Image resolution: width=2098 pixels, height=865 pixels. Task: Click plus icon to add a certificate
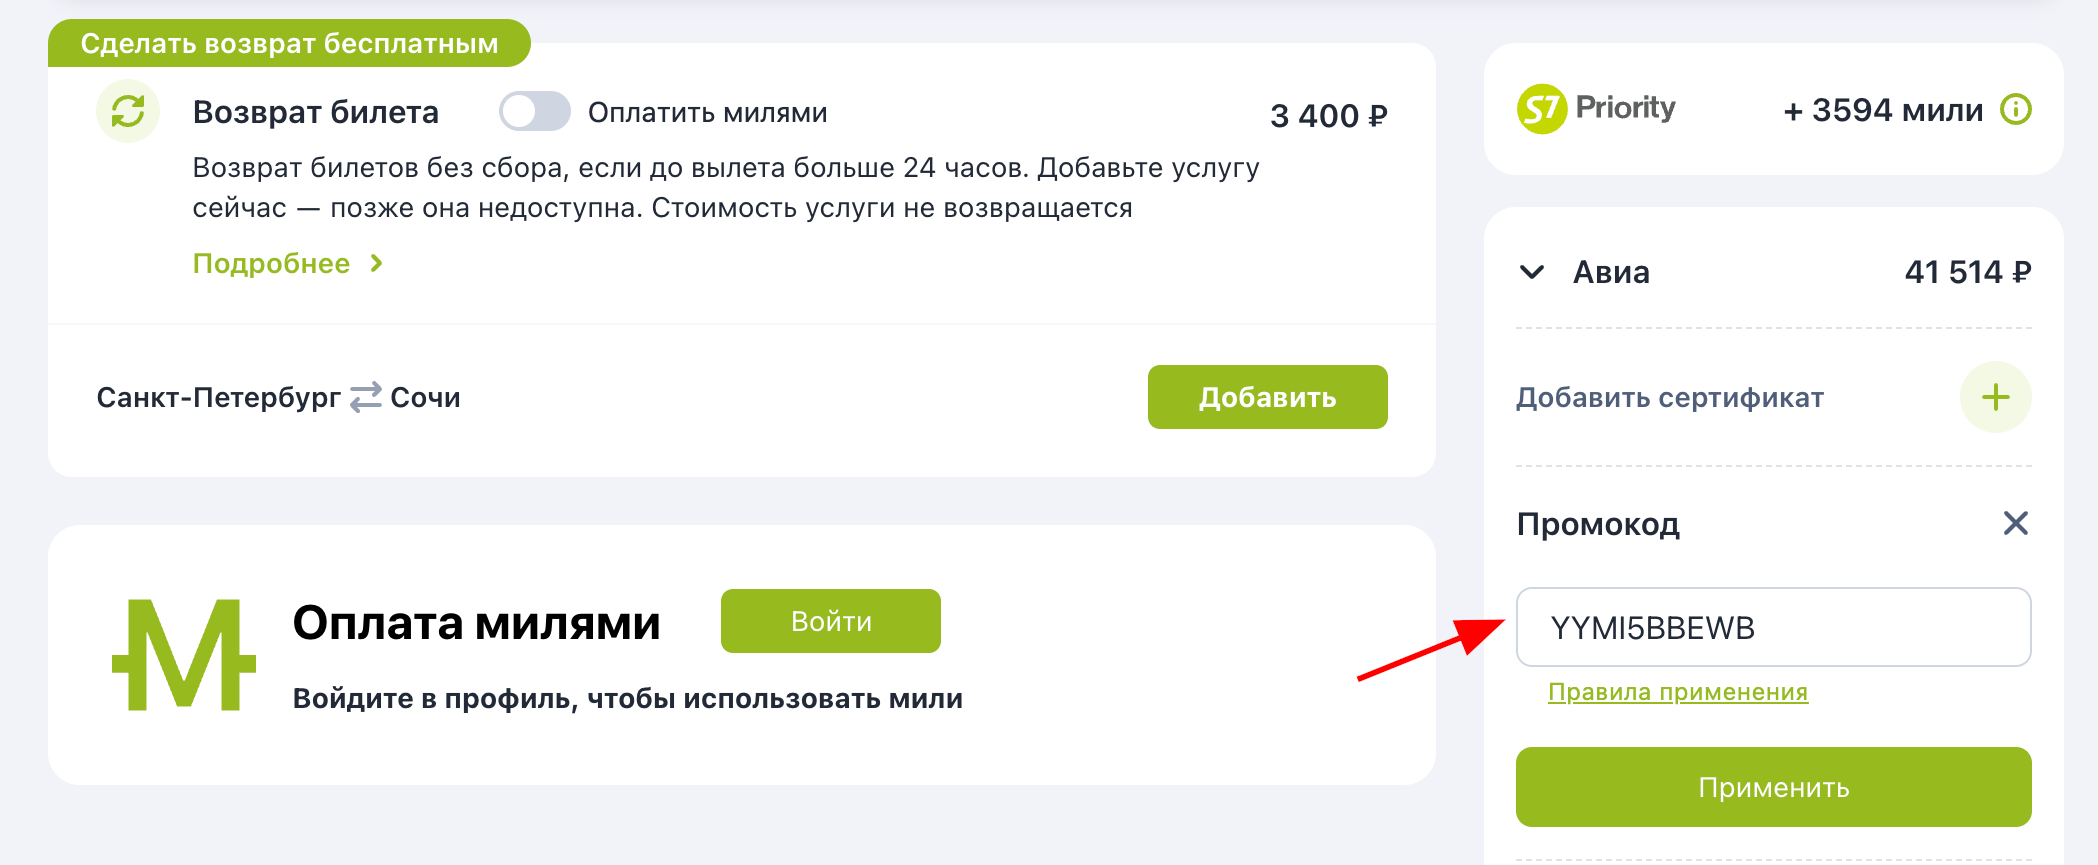coord(1995,397)
